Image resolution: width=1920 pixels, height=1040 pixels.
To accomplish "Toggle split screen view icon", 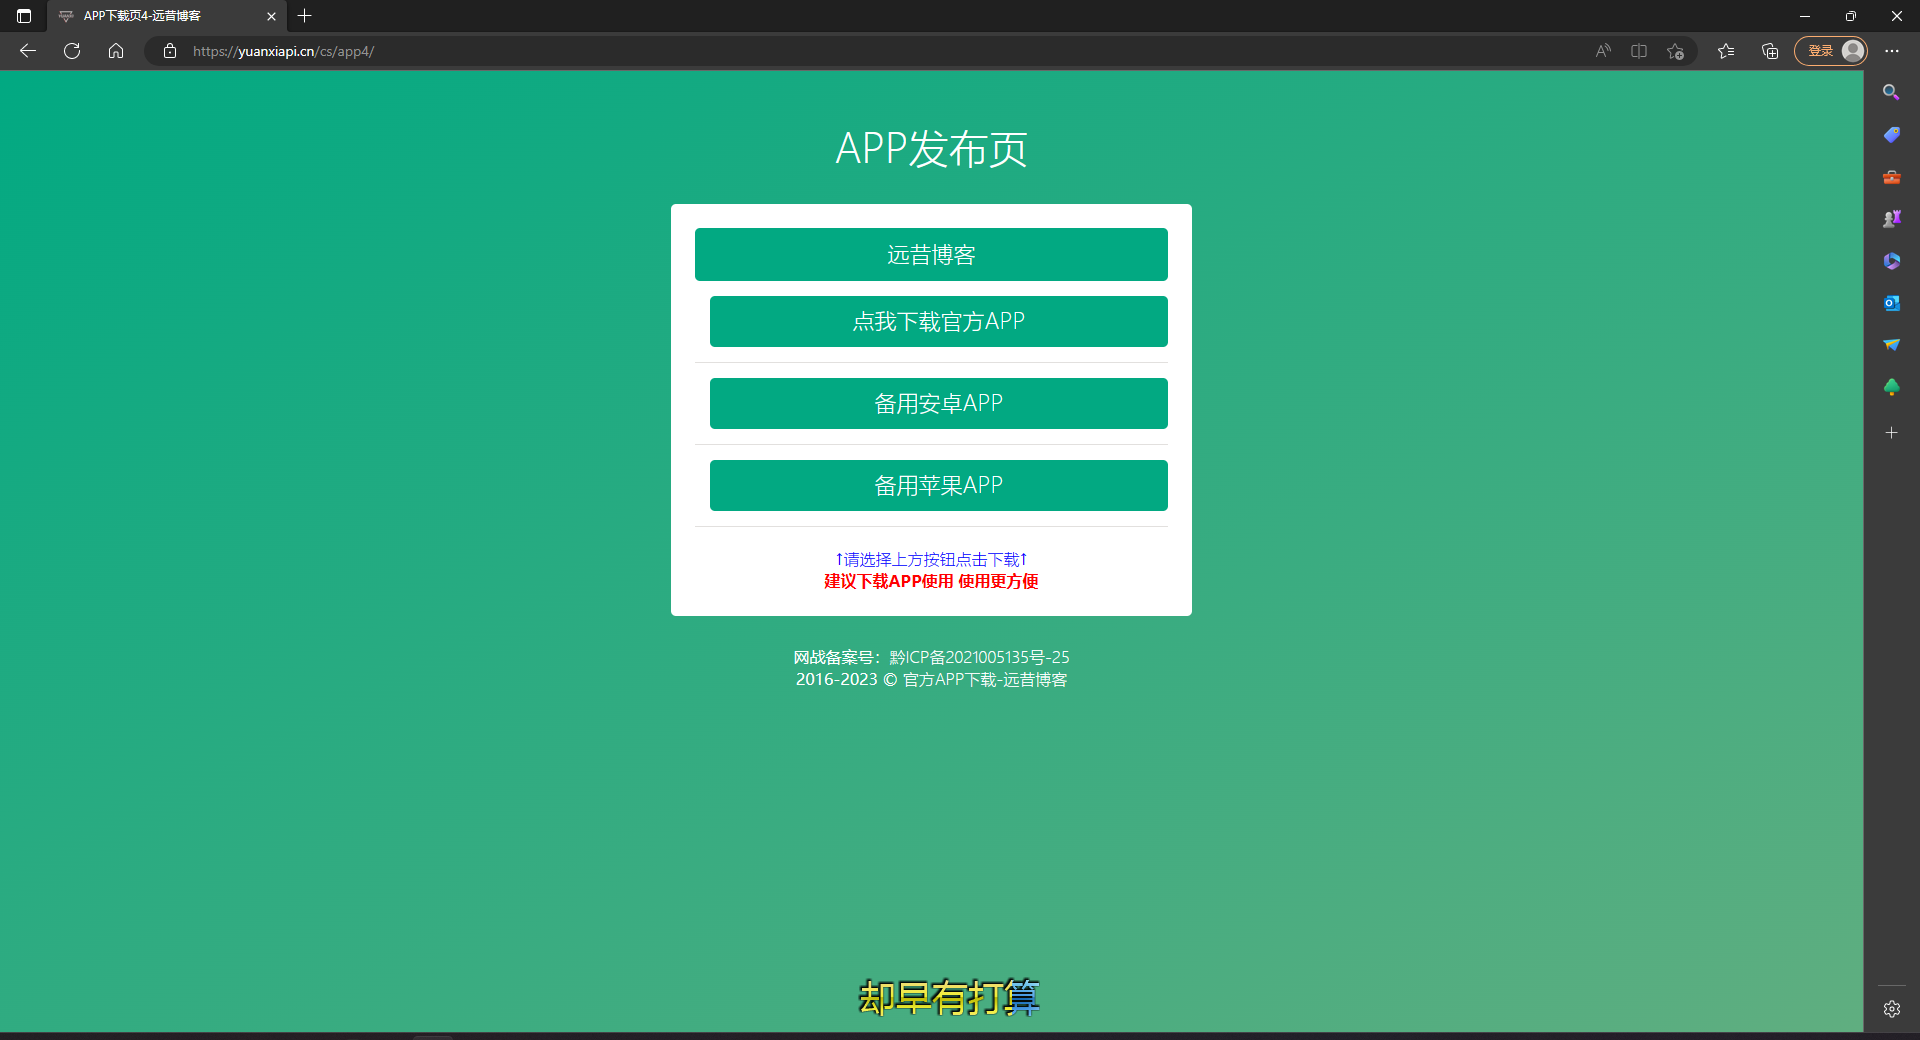I will (x=1639, y=51).
